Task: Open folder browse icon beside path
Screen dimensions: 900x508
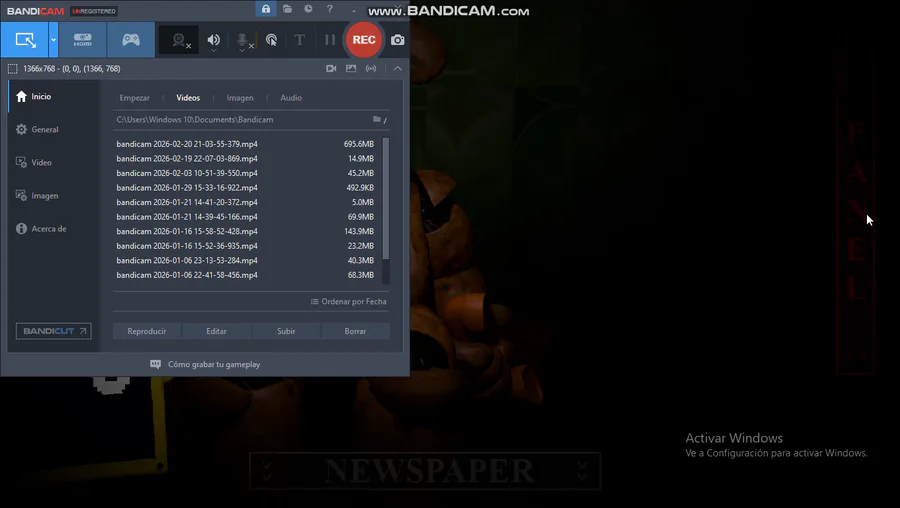Action: pyautogui.click(x=379, y=119)
